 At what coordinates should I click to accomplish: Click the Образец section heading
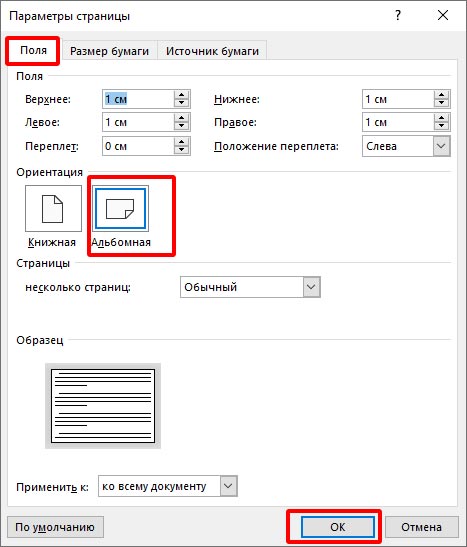[40, 340]
